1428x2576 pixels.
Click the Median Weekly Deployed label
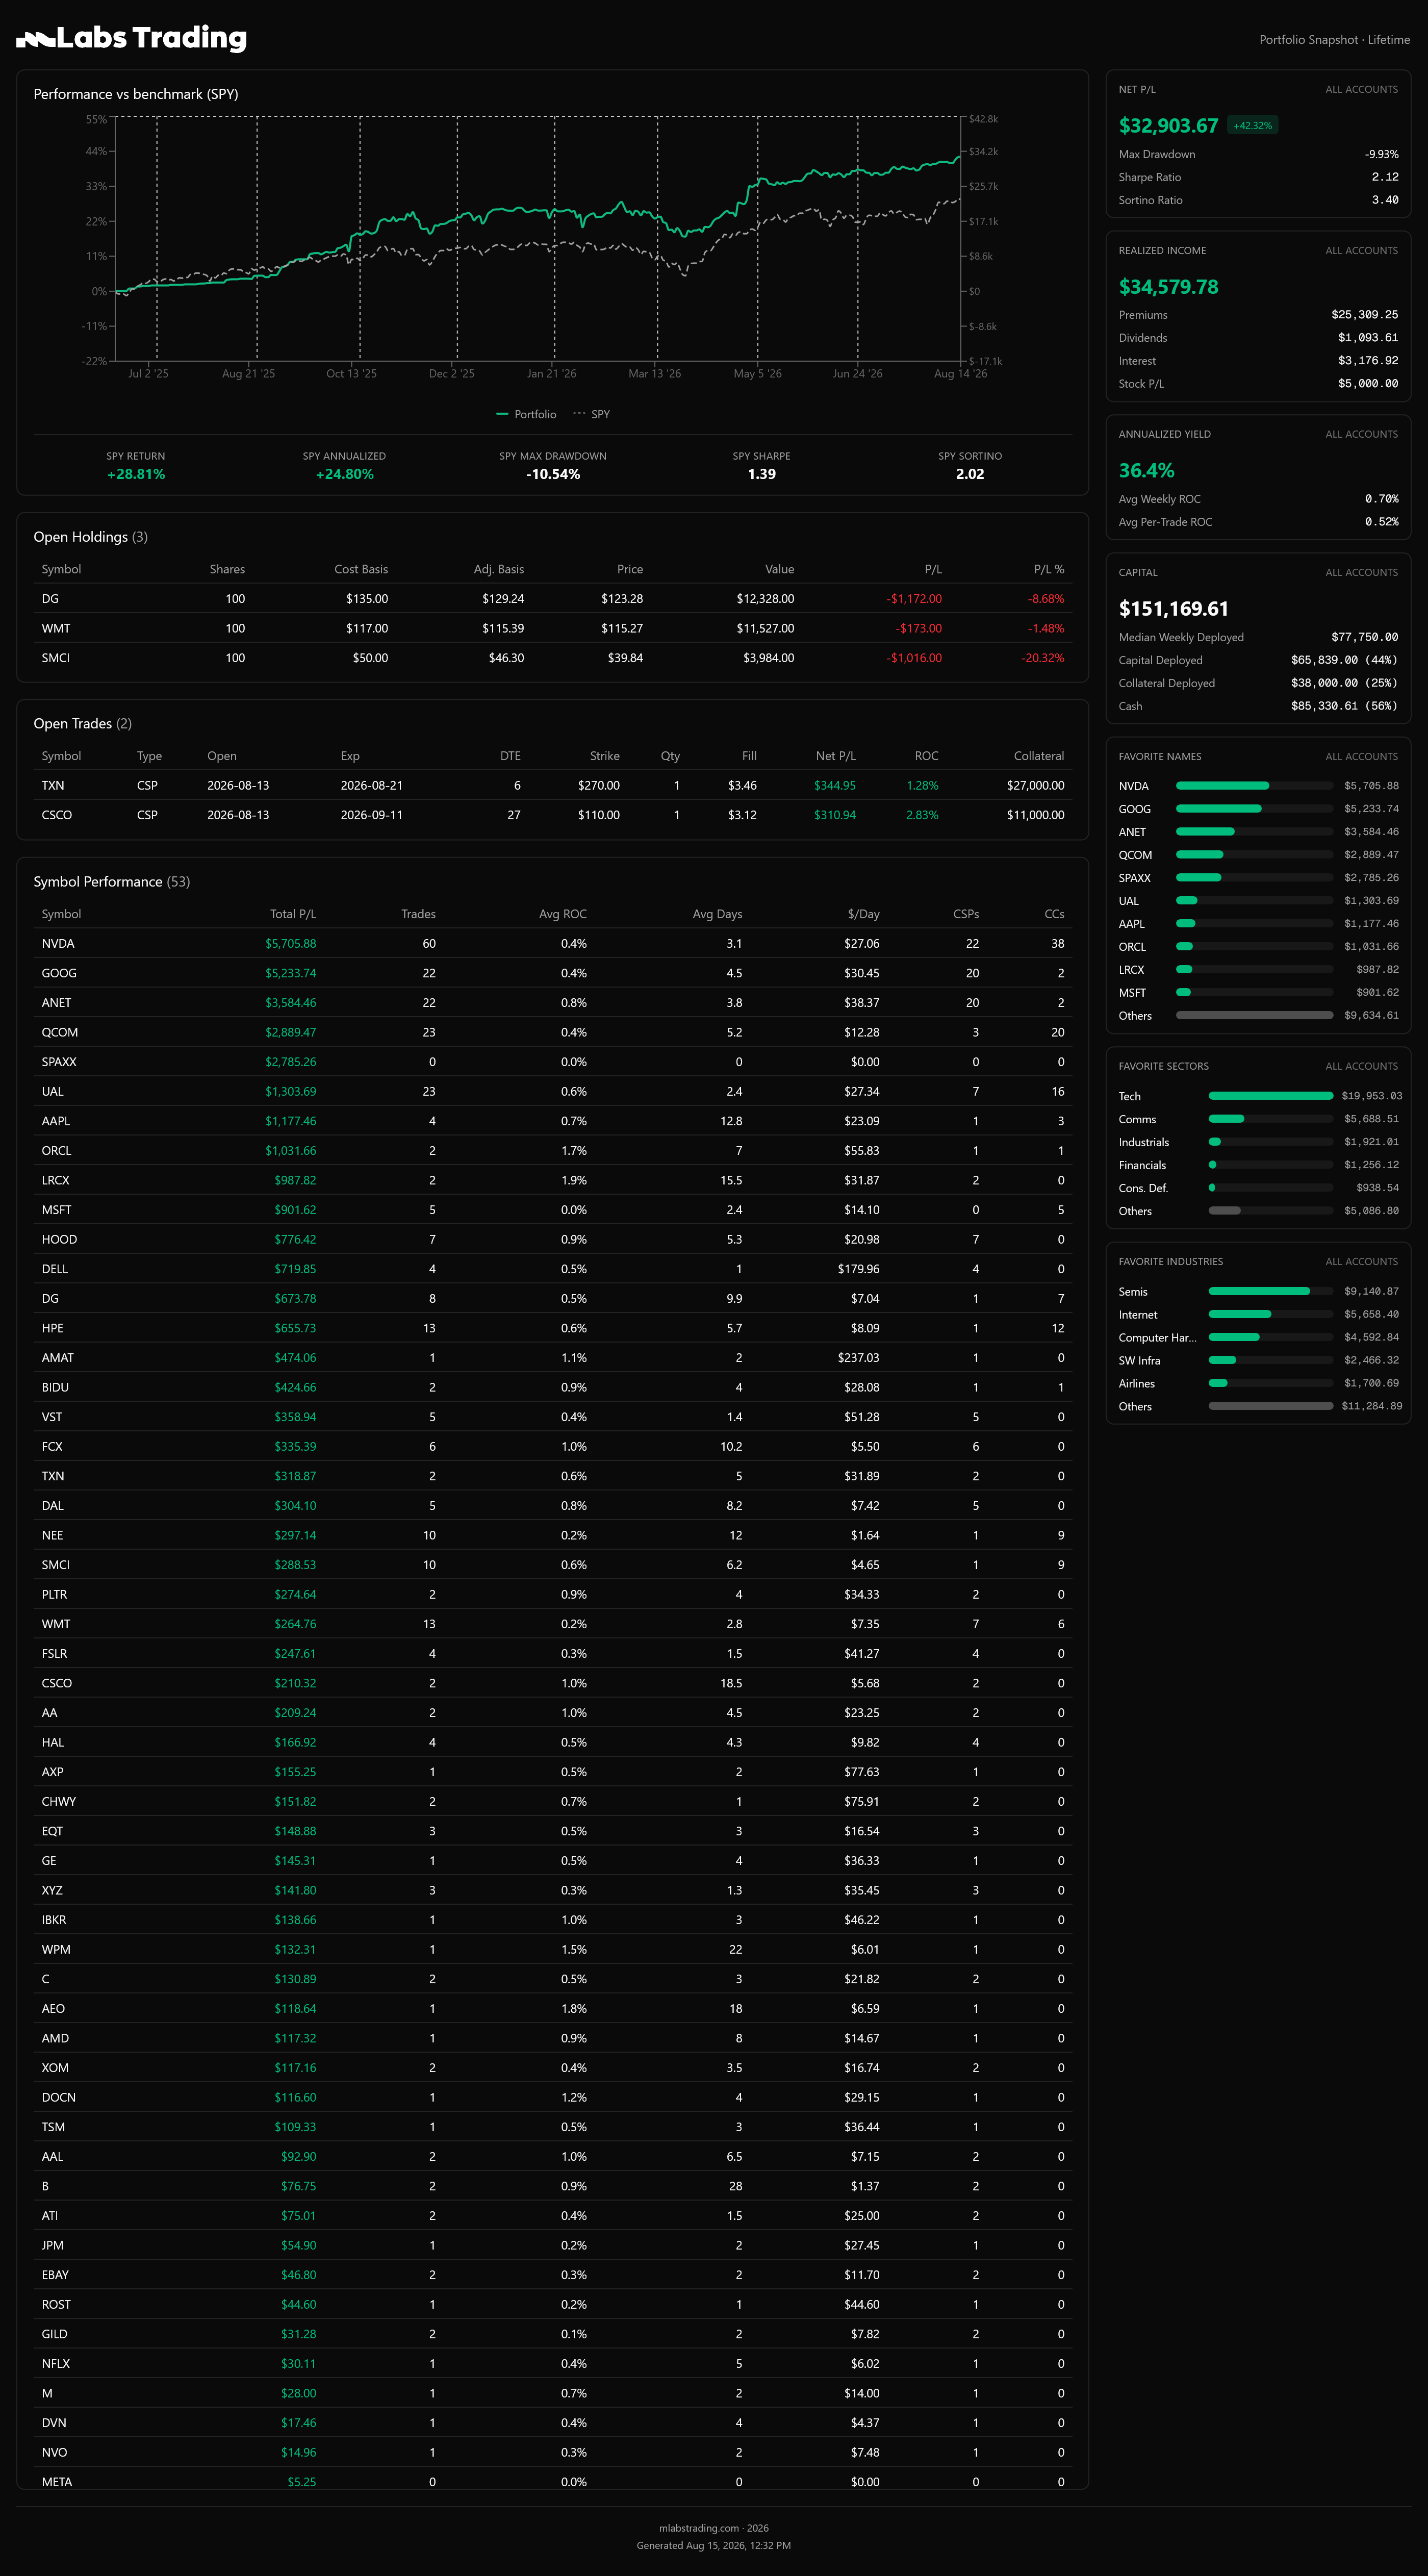(1181, 637)
